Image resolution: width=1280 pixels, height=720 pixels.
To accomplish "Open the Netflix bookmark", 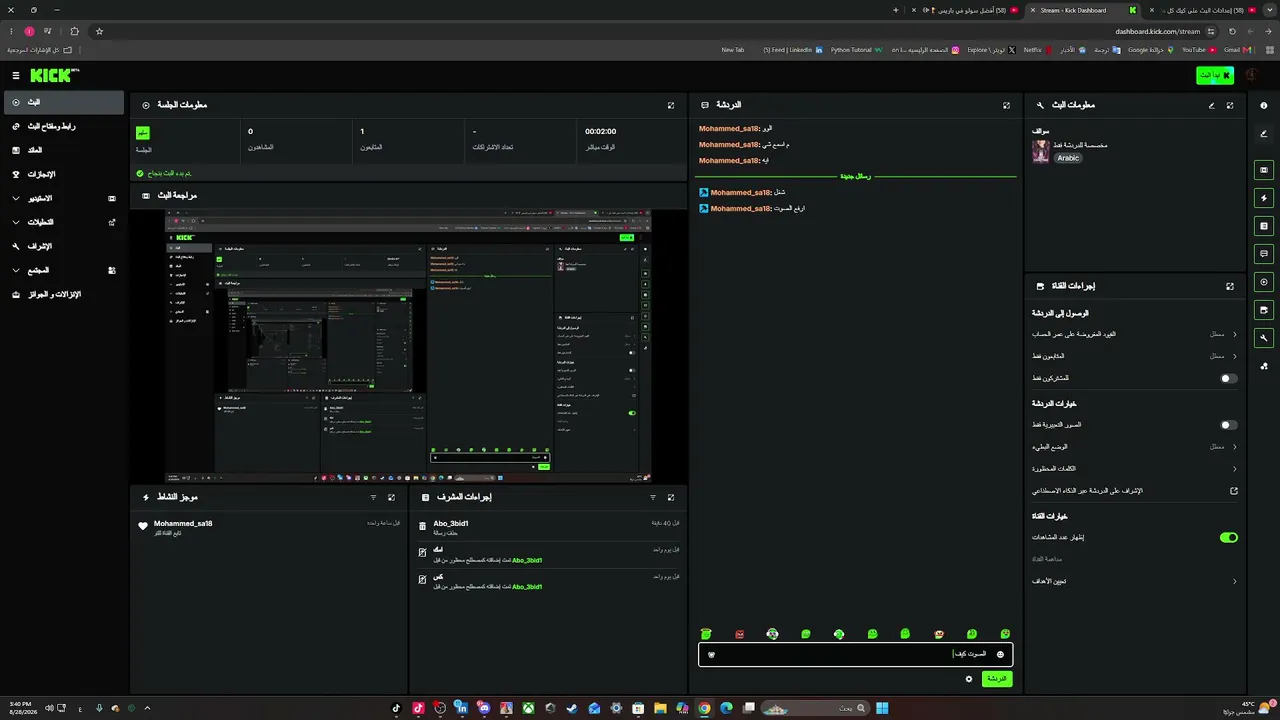I will click(1037, 49).
